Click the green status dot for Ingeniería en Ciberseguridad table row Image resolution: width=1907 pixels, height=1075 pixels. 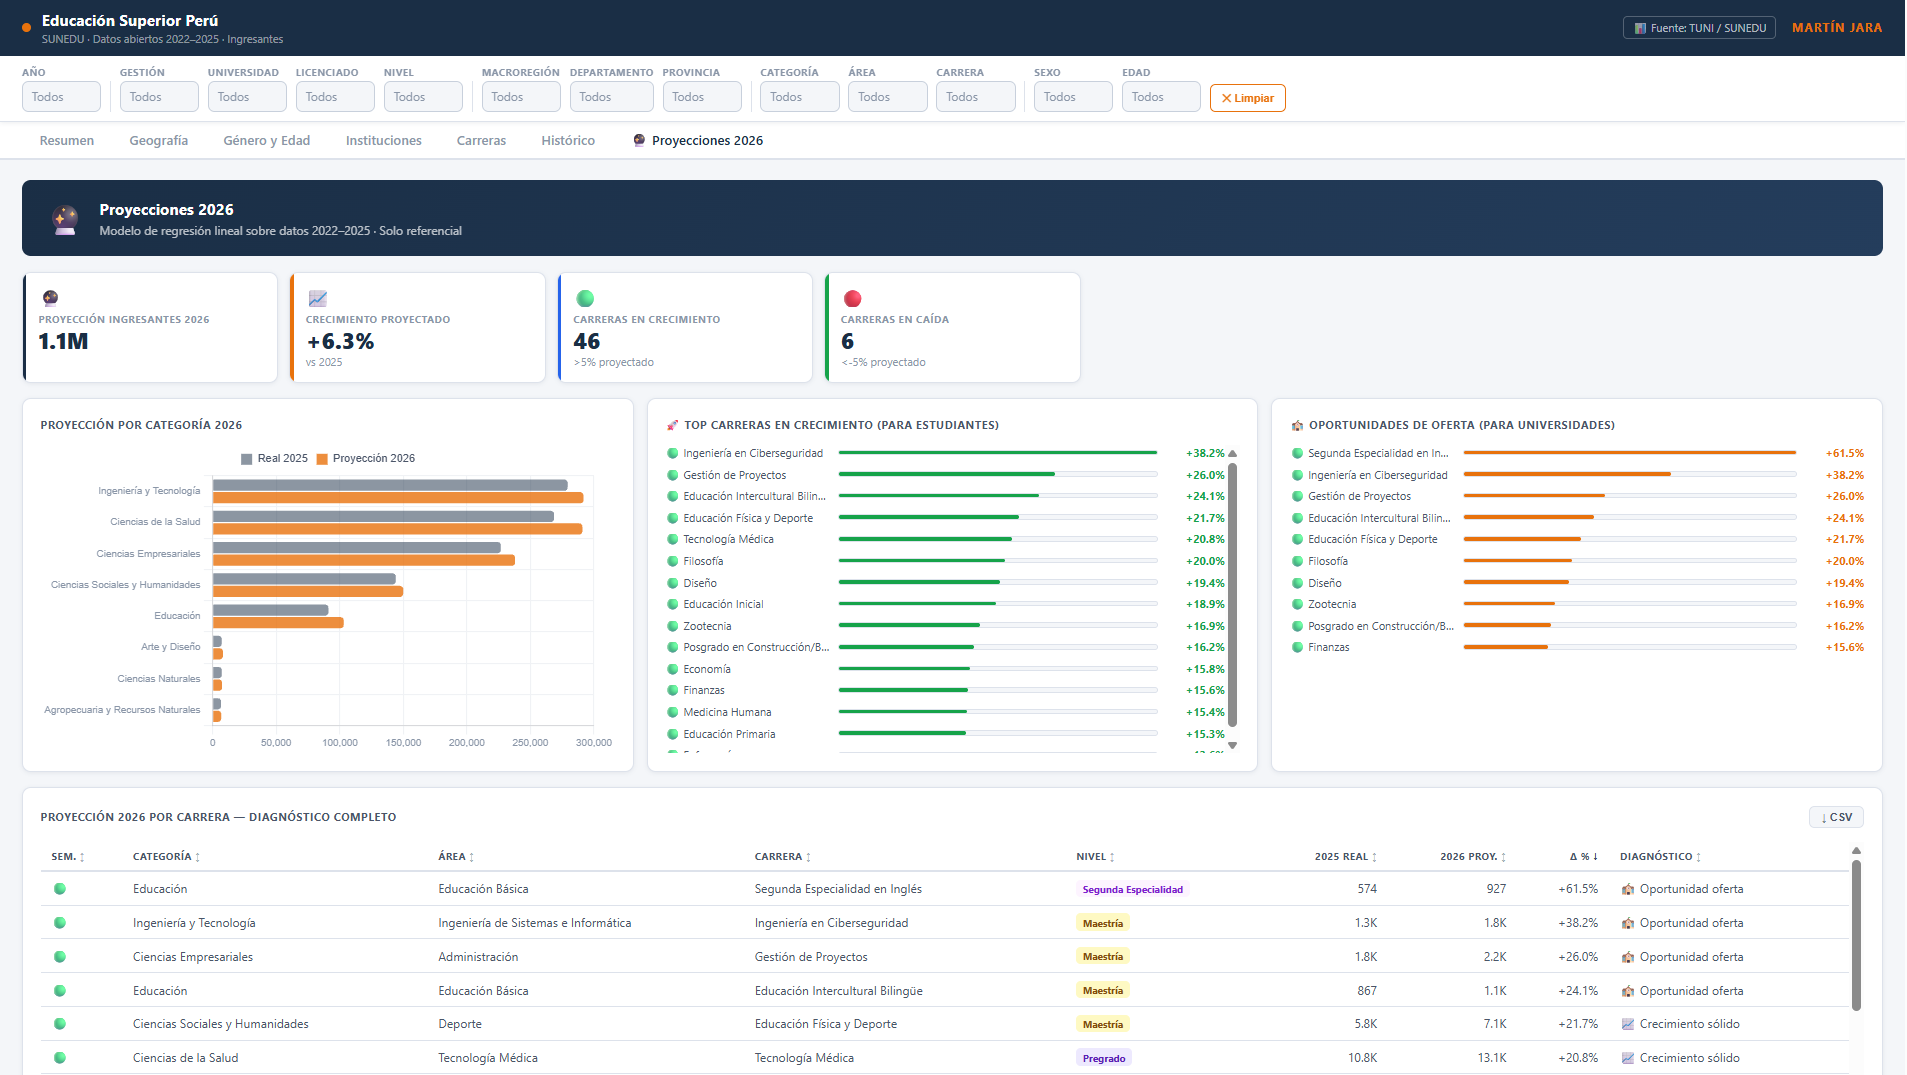click(60, 923)
